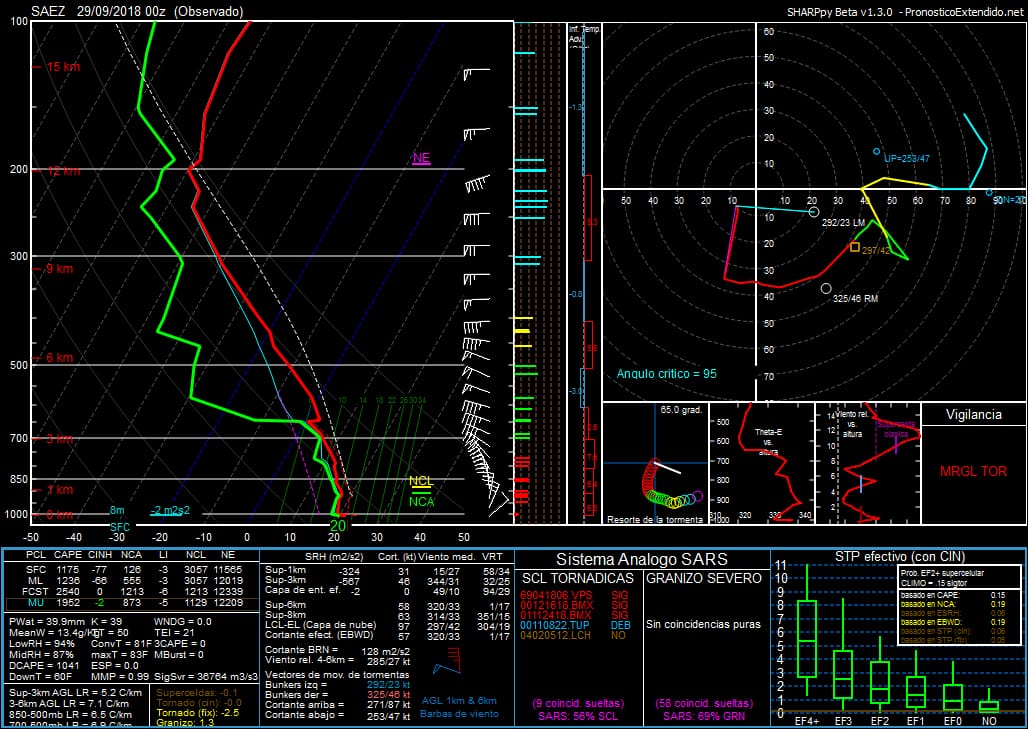Open the 00110822.TUP analog sounding
The image size is (1028, 729).
[553, 624]
